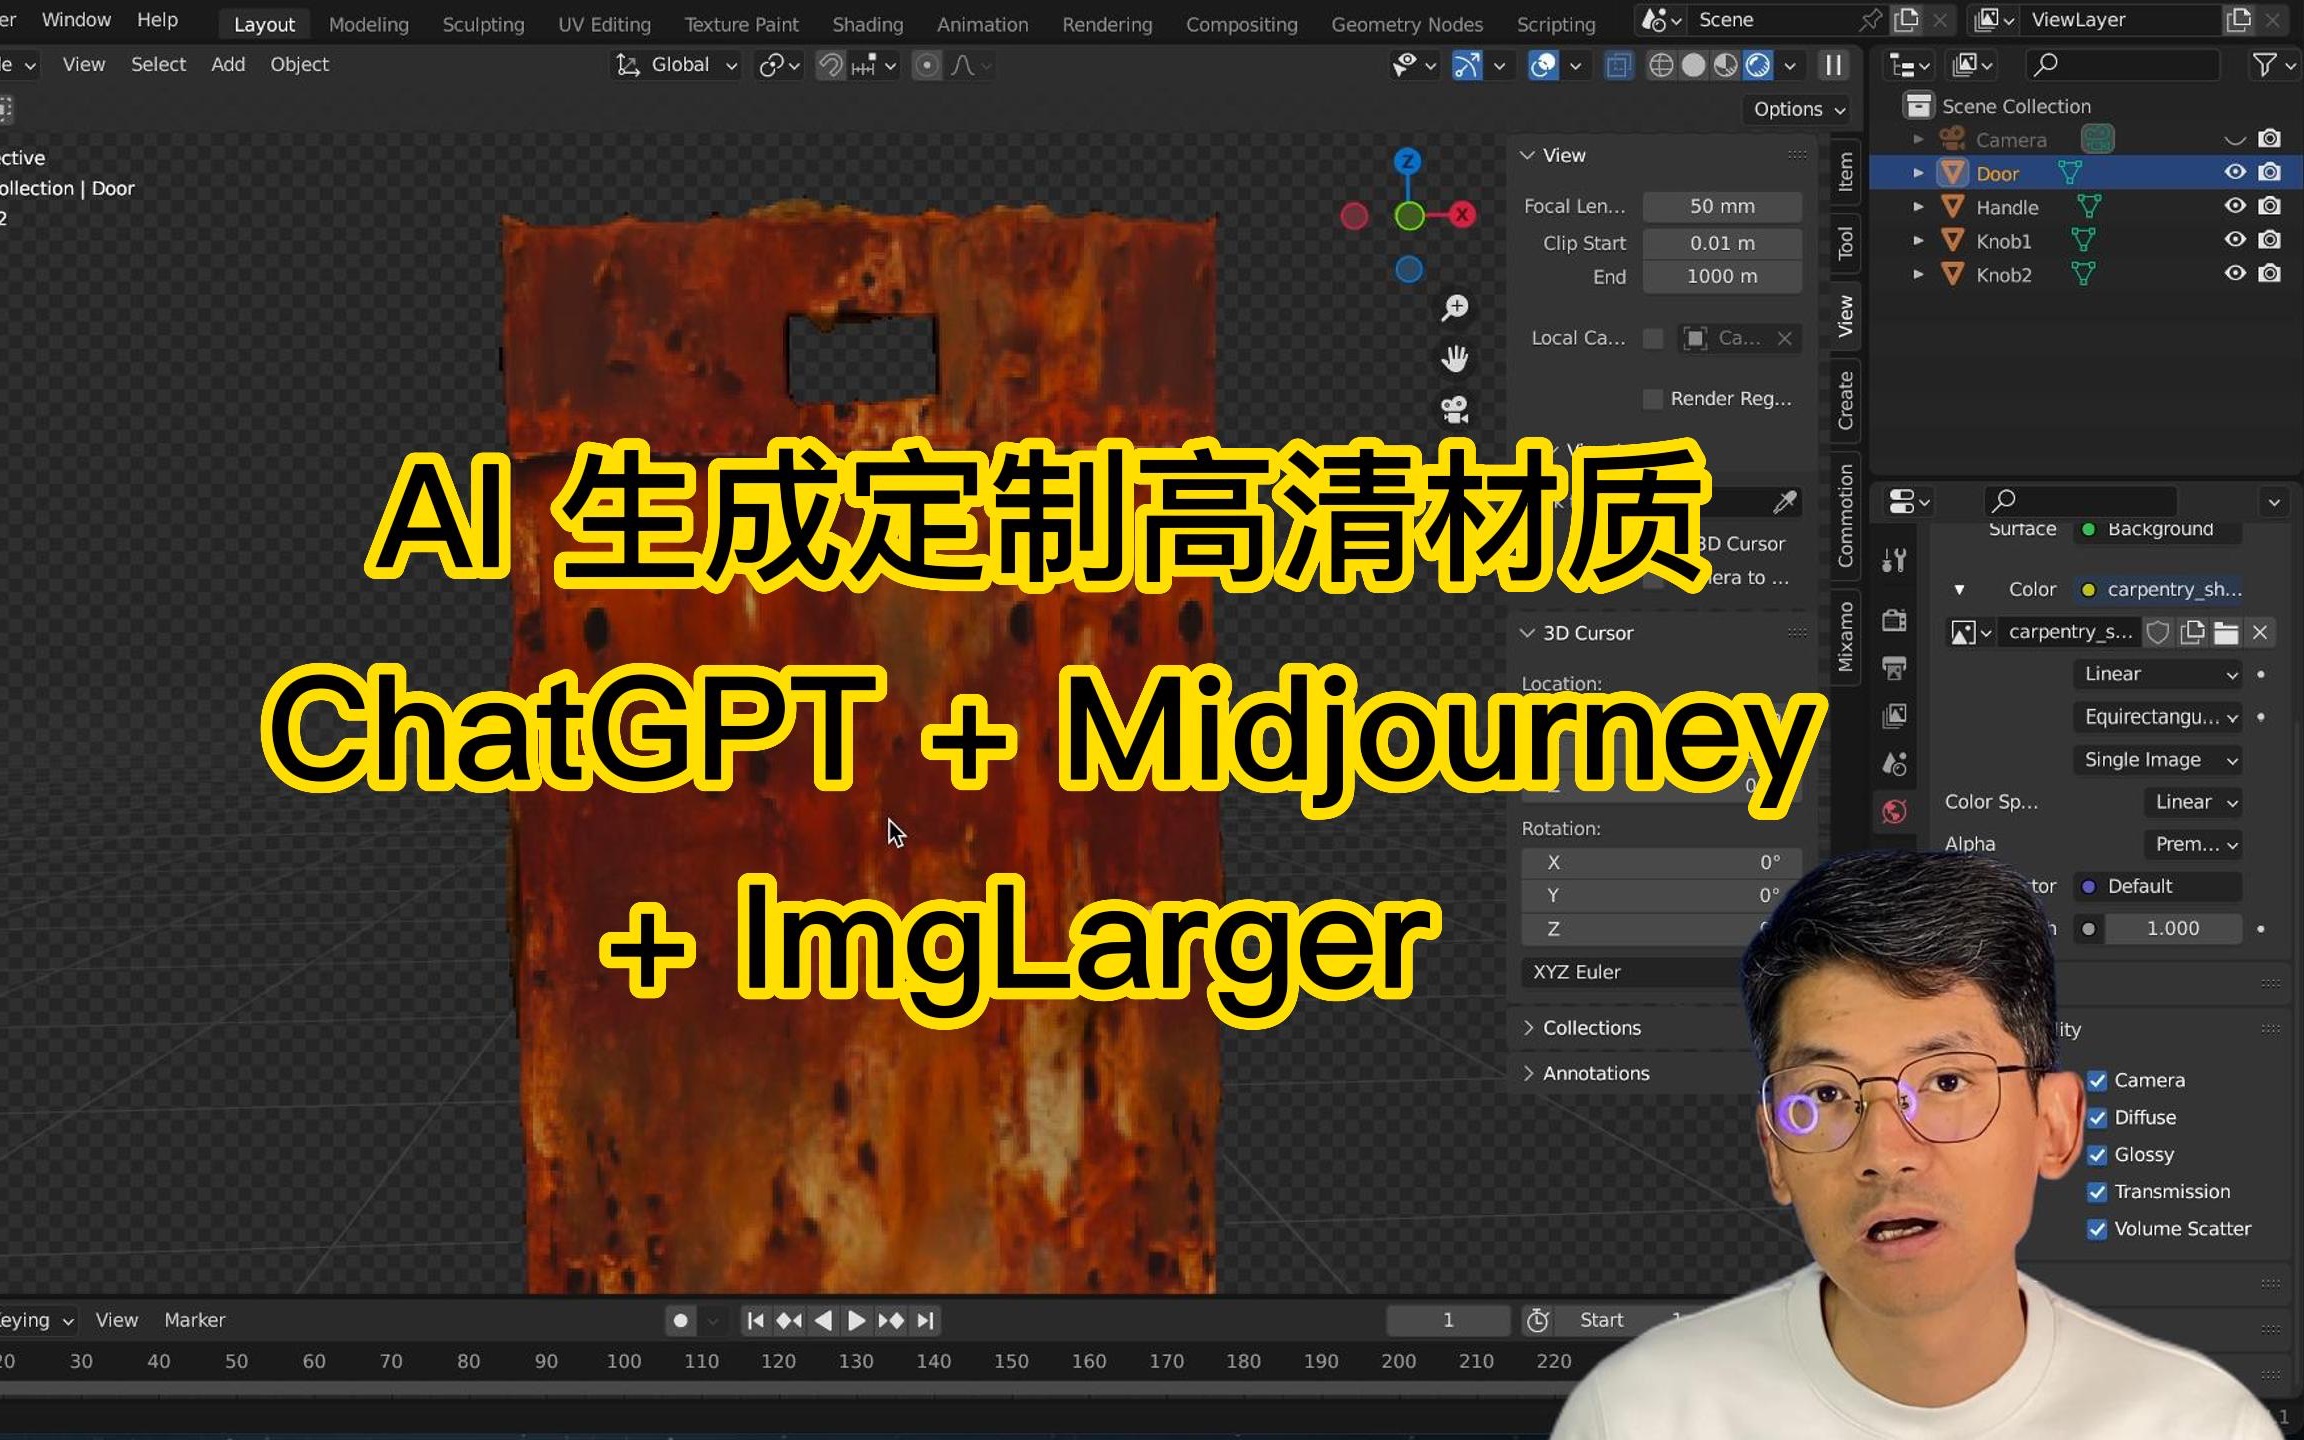Click the outliner search field

pyautogui.click(x=2122, y=65)
